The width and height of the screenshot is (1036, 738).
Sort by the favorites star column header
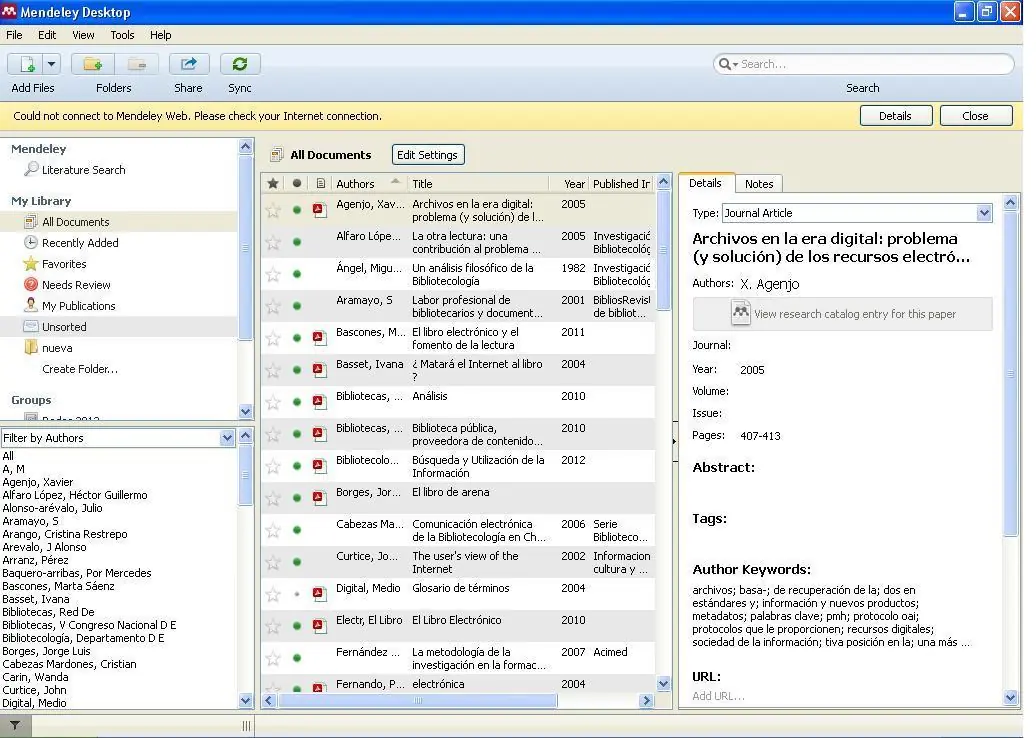point(272,184)
